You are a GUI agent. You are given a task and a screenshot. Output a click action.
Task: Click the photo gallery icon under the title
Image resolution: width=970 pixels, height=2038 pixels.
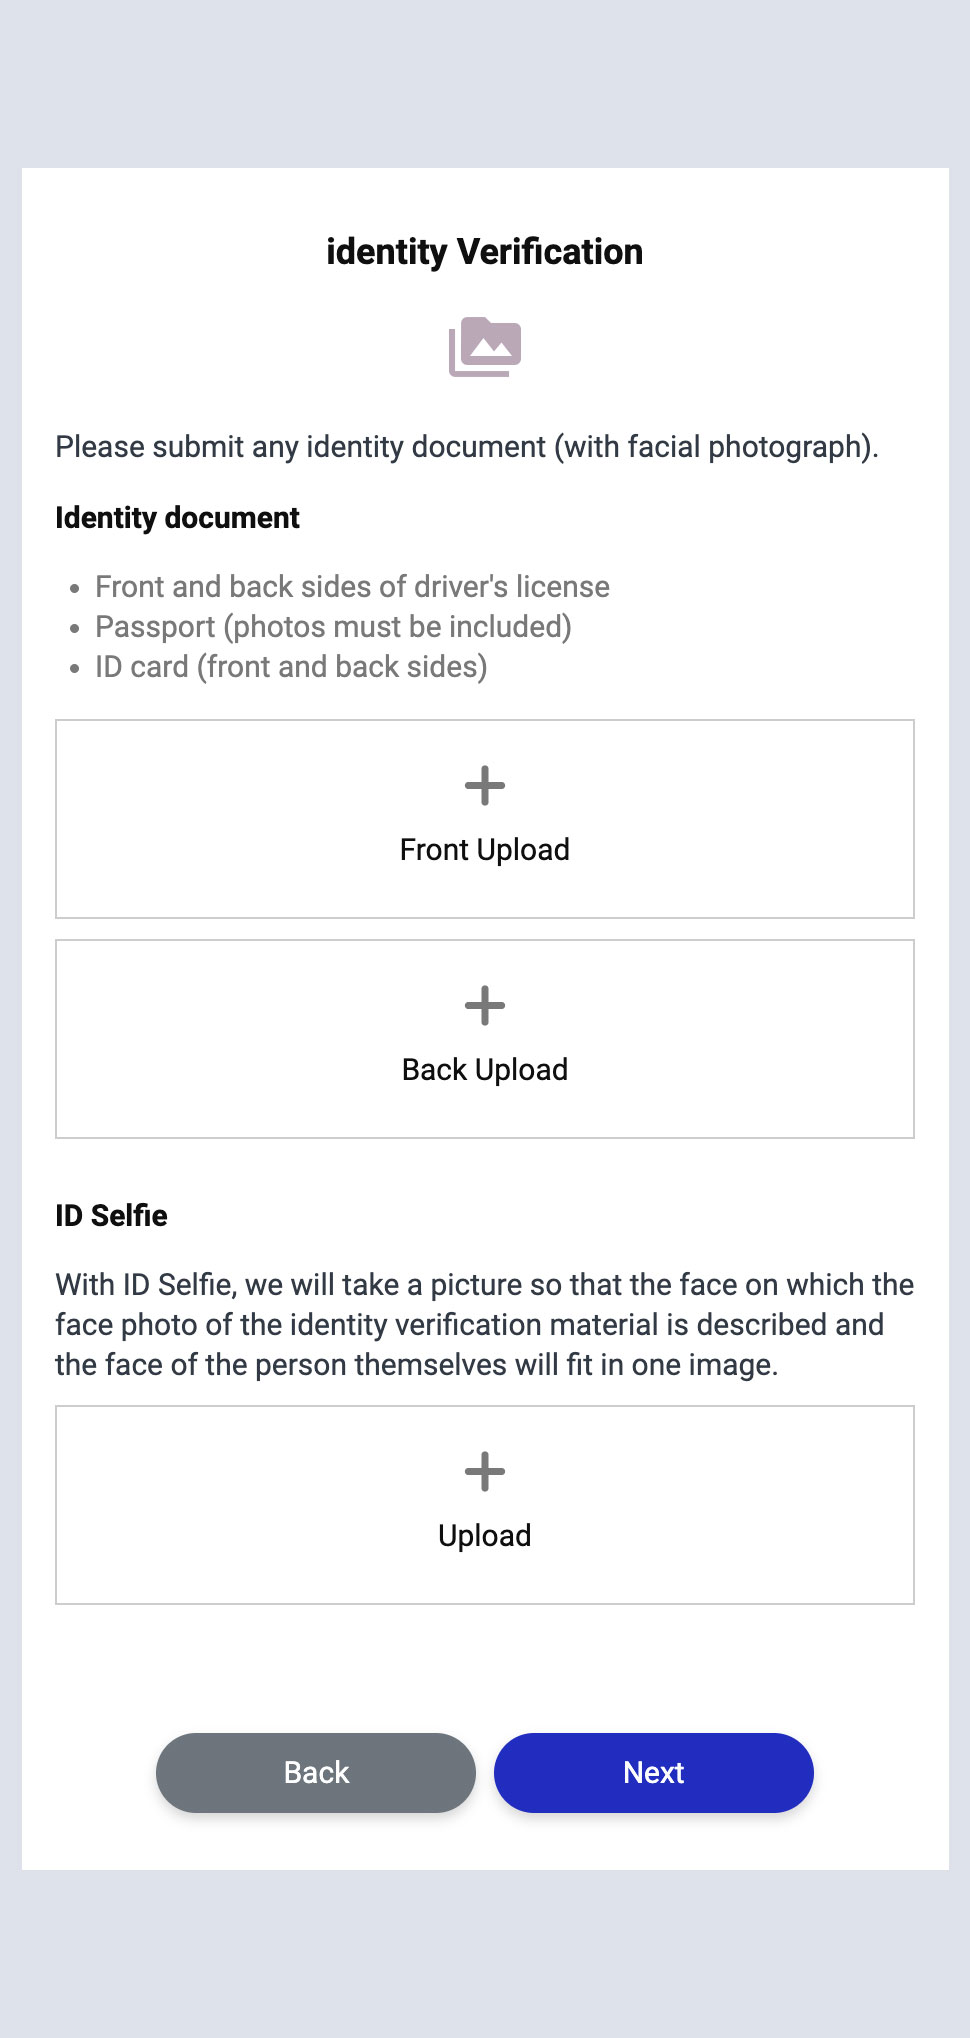coord(485,347)
